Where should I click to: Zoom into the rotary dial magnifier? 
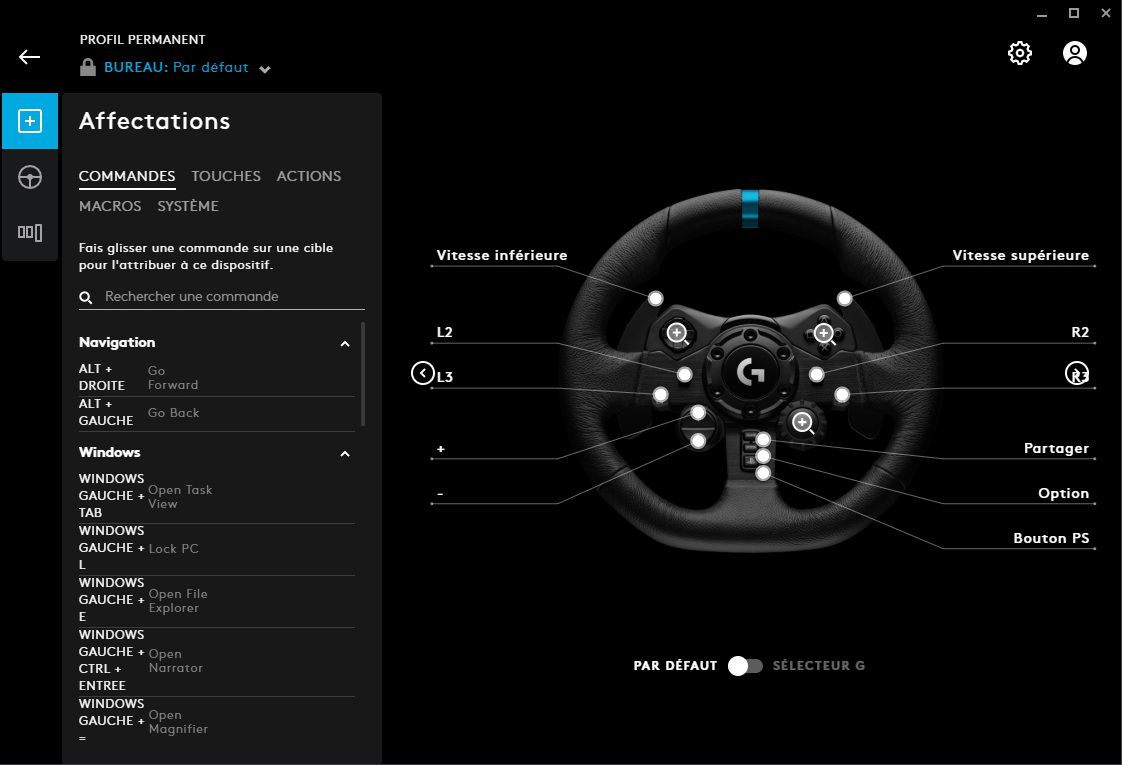802,423
